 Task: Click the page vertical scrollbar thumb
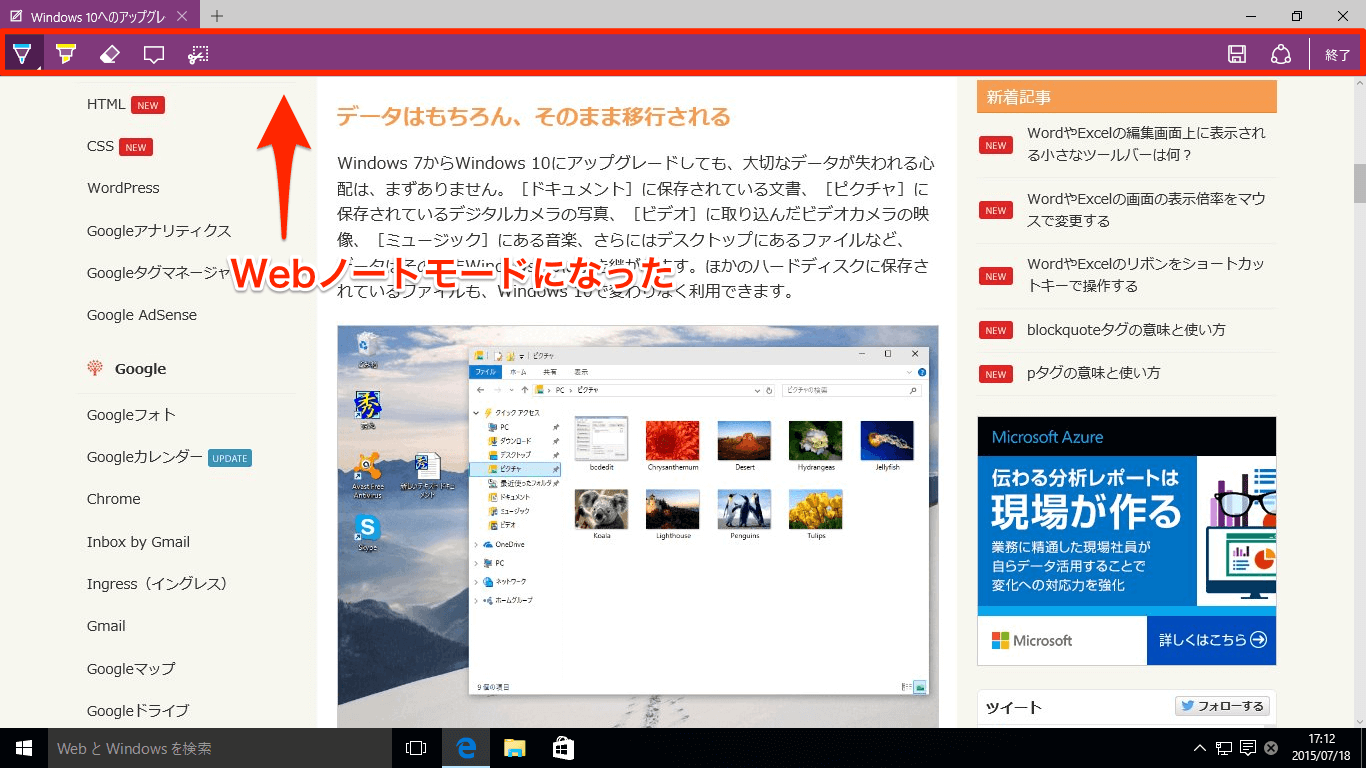pyautogui.click(x=1360, y=182)
